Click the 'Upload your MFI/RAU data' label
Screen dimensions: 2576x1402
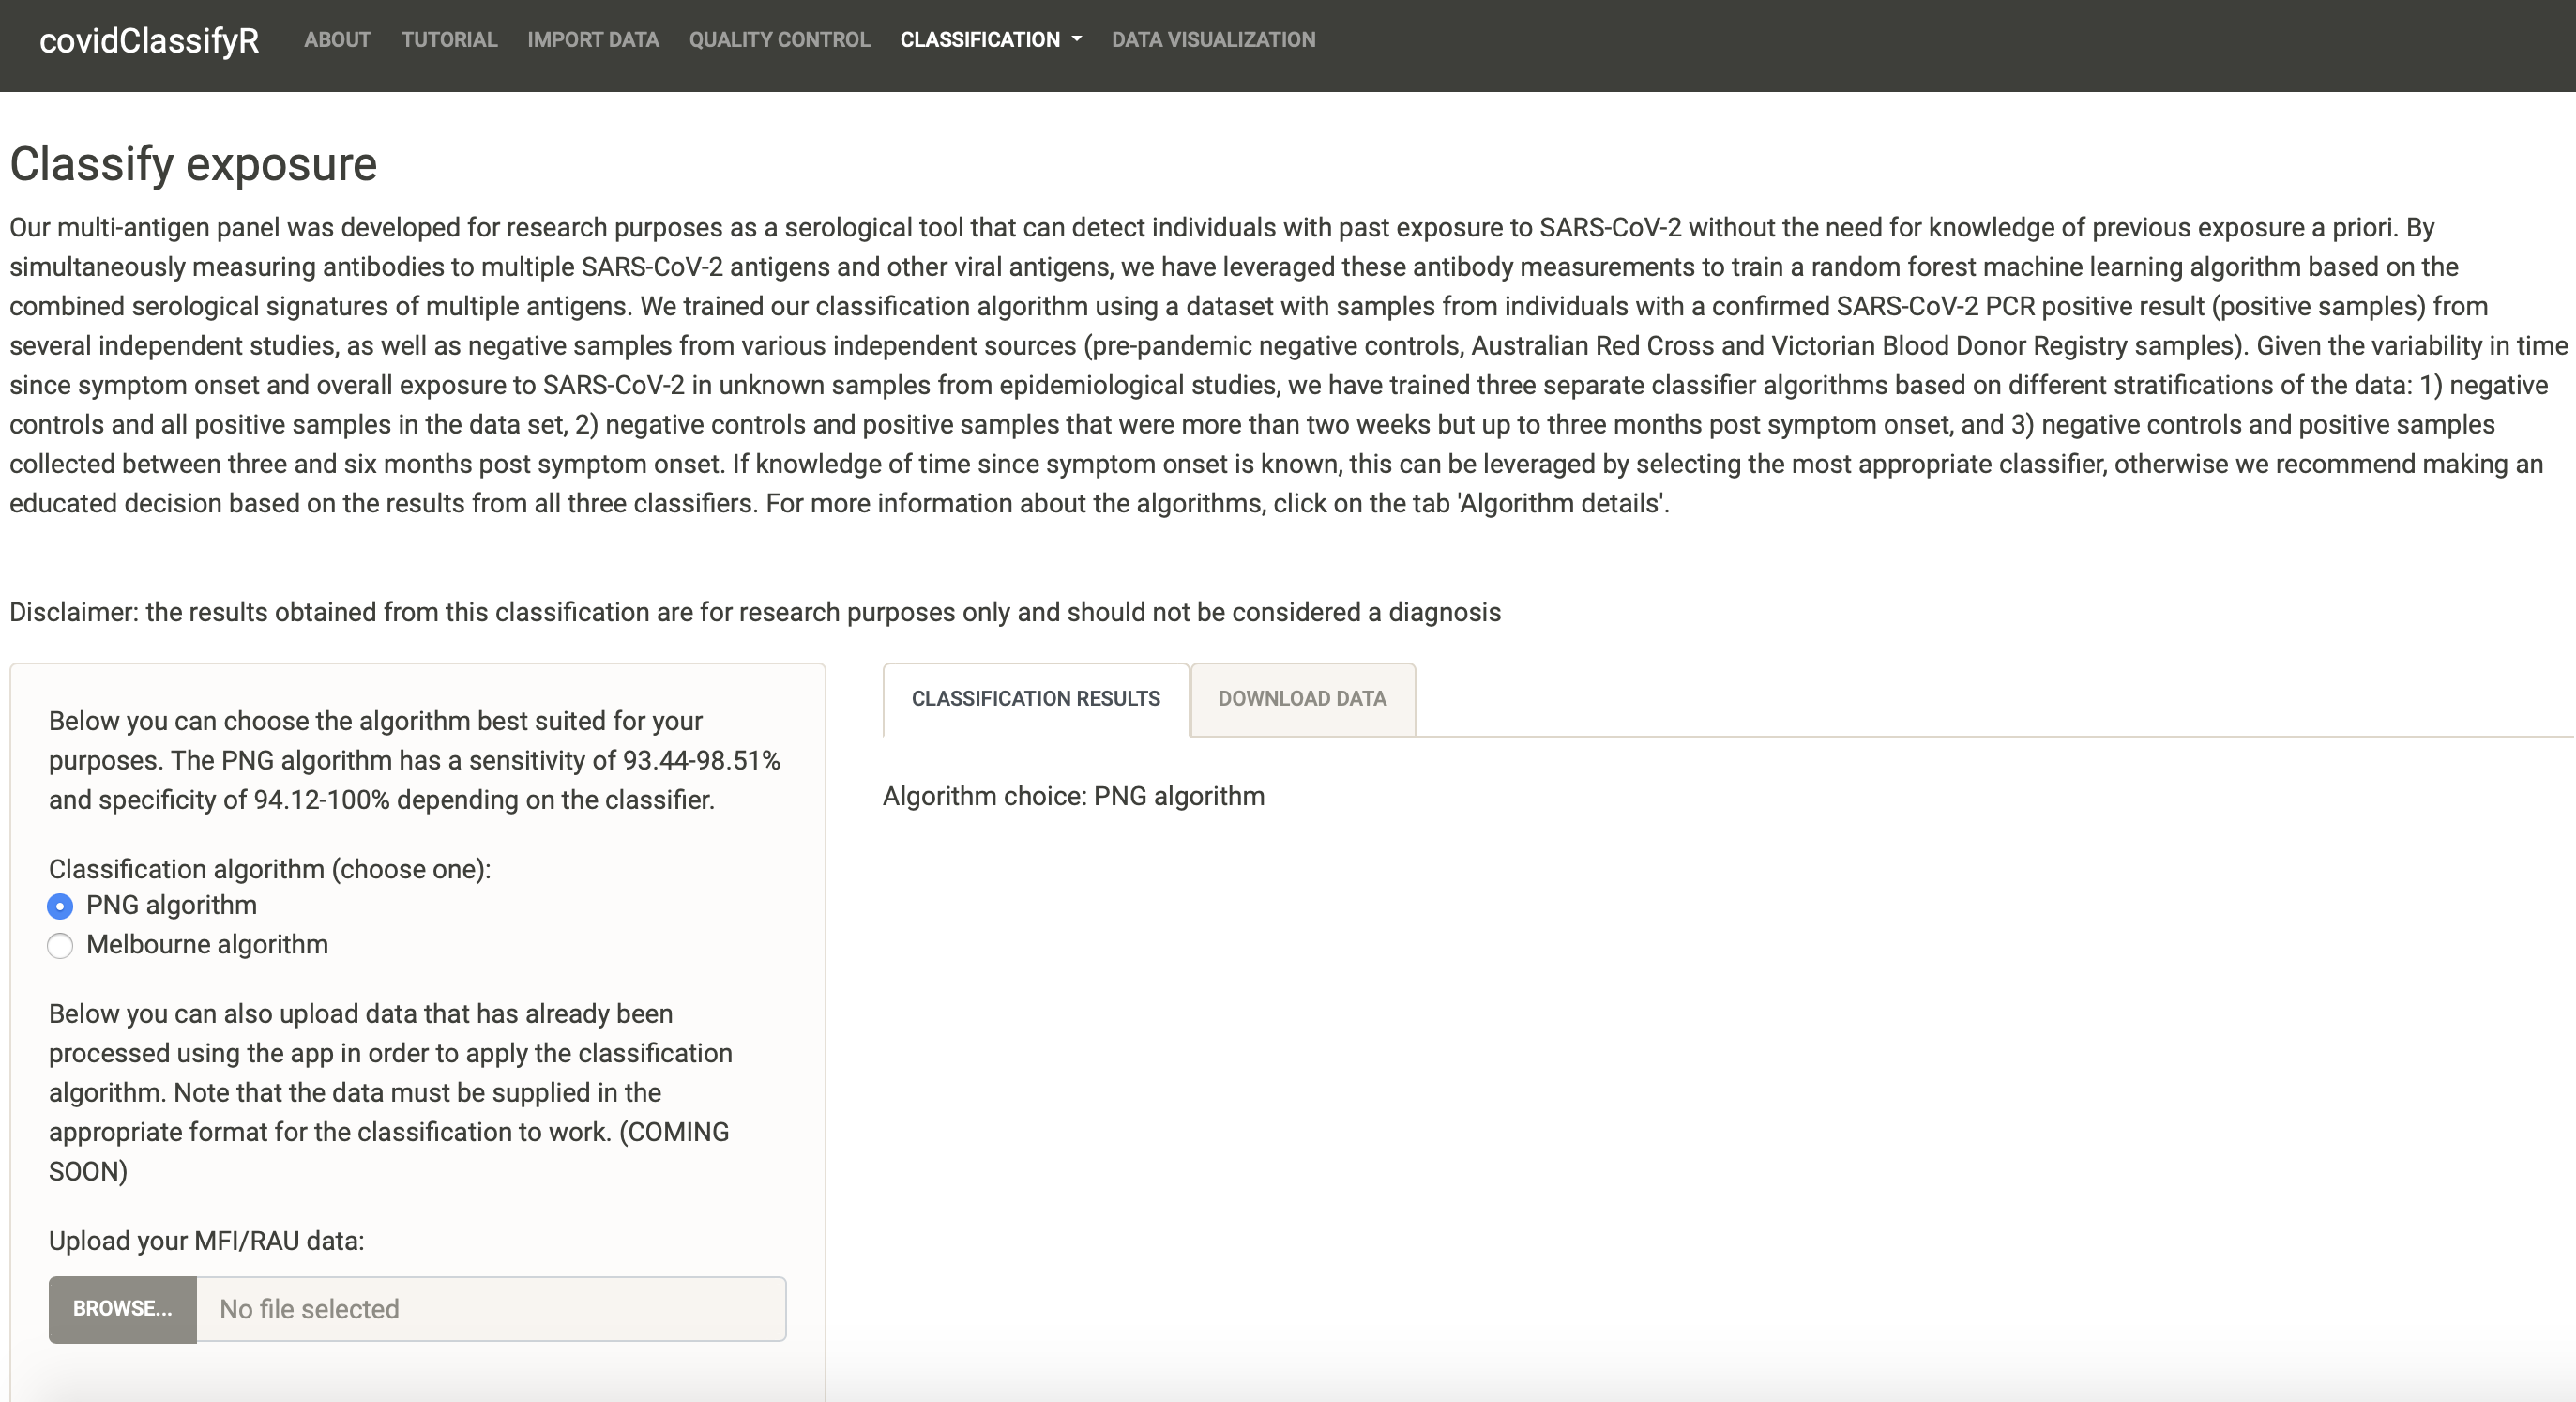206,1241
